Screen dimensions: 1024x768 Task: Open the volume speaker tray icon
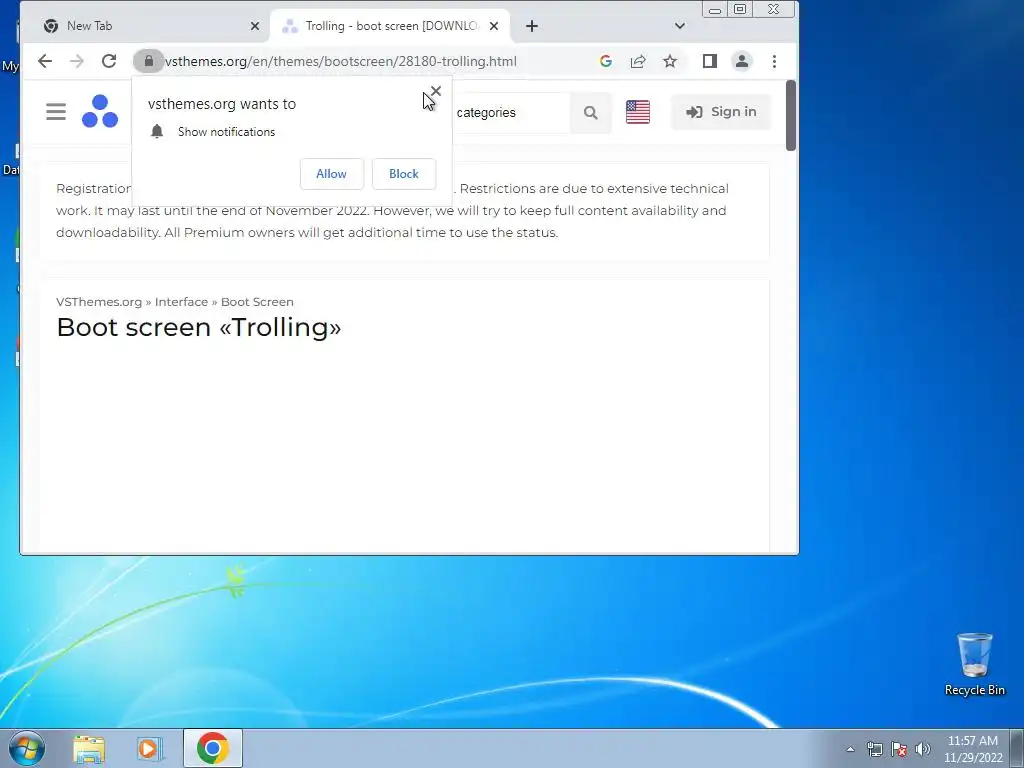[922, 749]
